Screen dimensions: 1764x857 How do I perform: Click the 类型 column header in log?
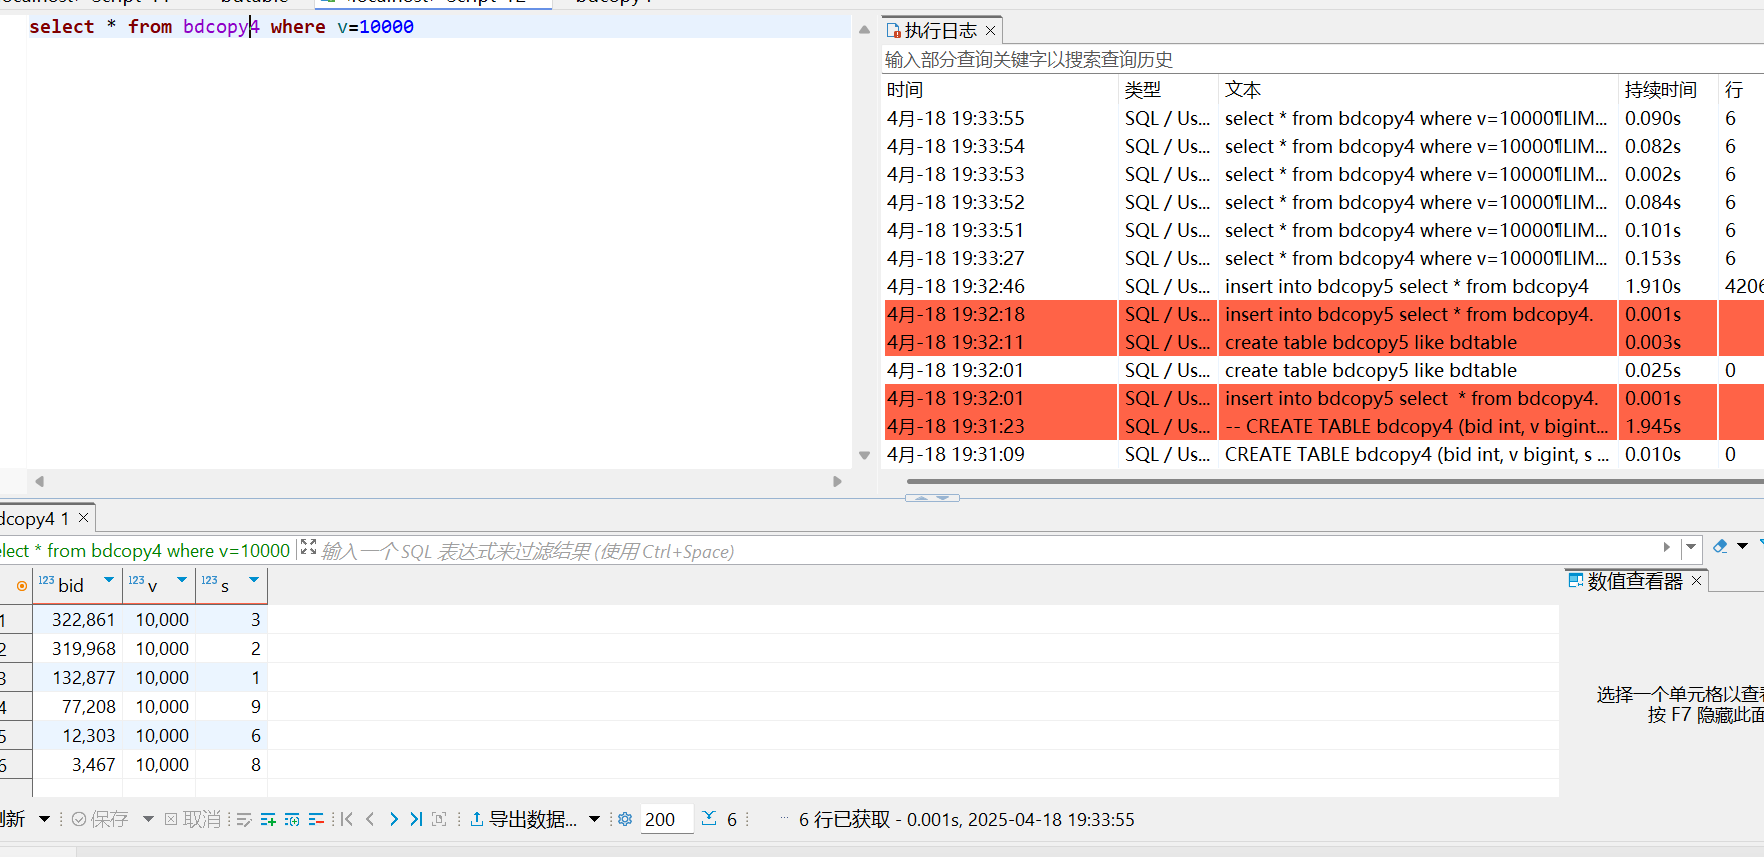(x=1168, y=90)
